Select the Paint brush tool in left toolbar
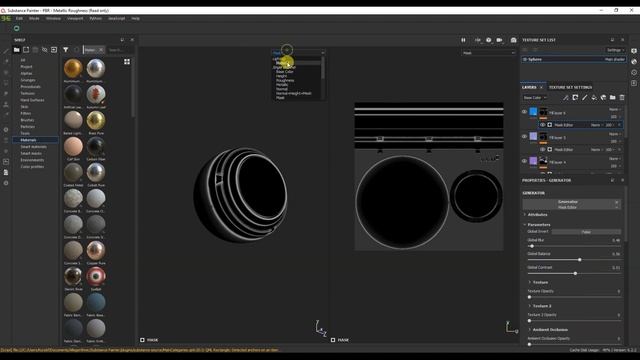 [x=6, y=51]
